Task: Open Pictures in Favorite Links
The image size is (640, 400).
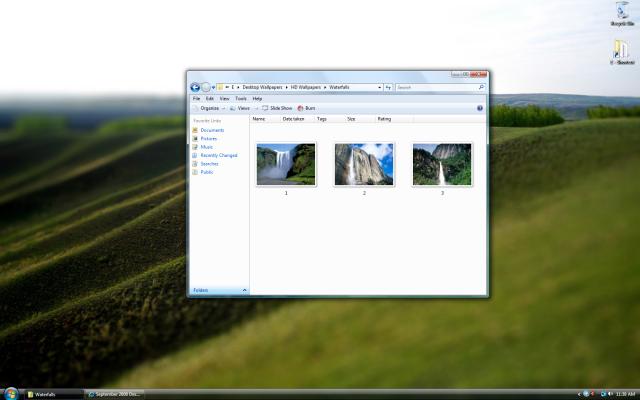Action: [x=209, y=139]
